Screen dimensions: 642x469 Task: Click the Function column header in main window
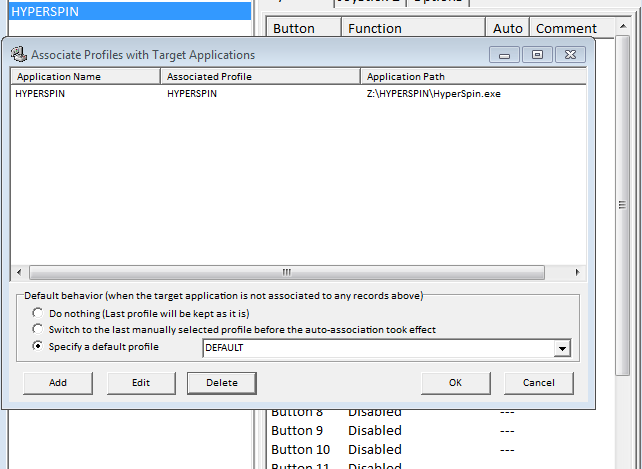tap(414, 28)
